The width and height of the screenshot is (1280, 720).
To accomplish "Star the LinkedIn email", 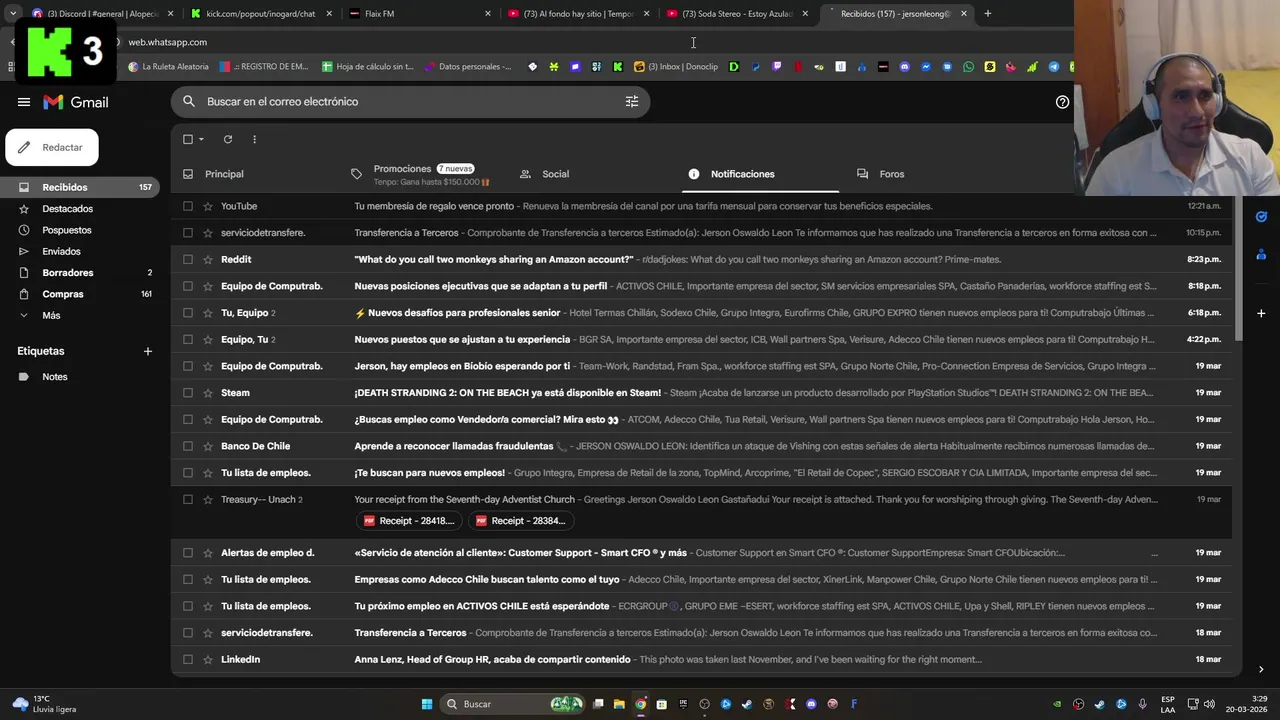I will pyautogui.click(x=208, y=659).
